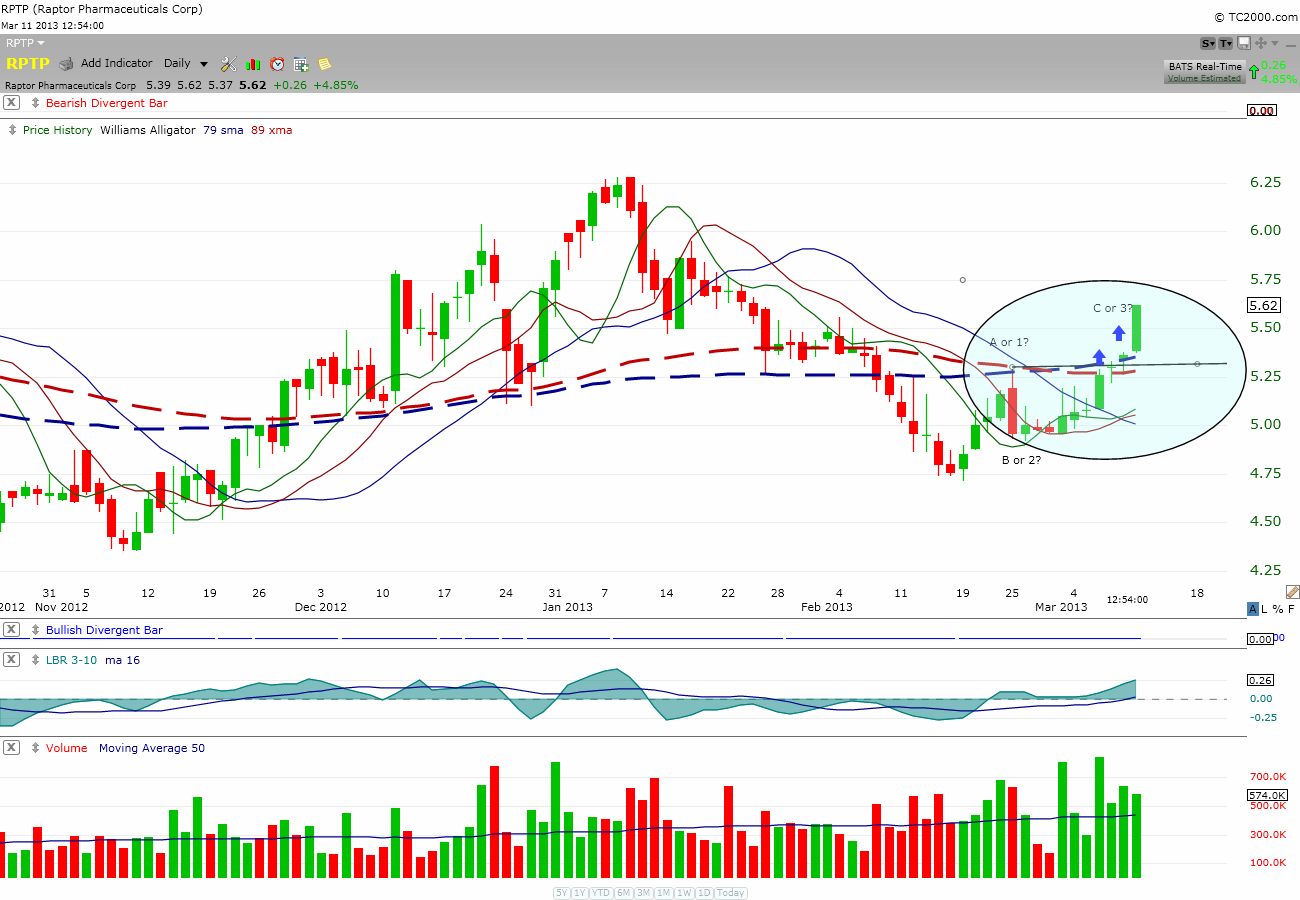Toggle the F scale option
This screenshot has width=1300, height=900.
coord(1291,609)
